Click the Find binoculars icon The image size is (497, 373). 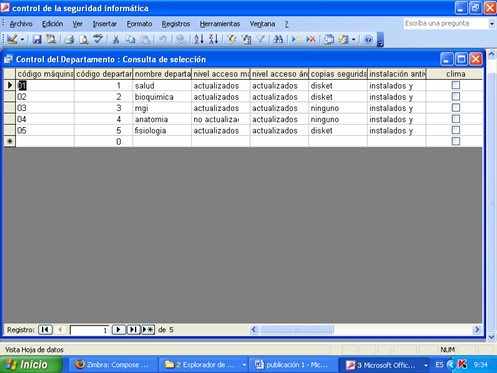tap(278, 39)
